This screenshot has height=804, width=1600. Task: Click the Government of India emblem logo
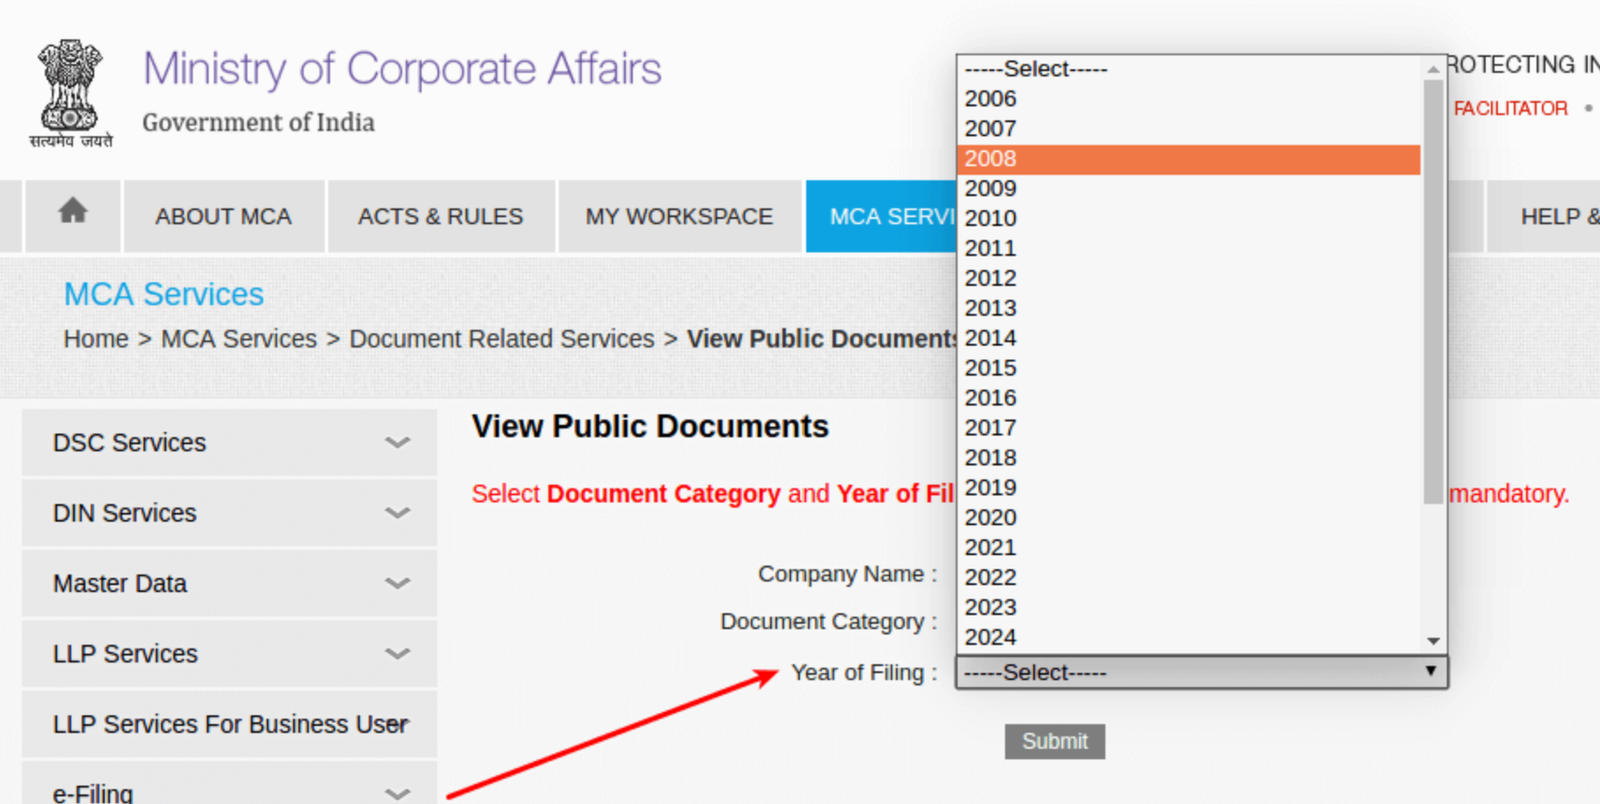click(x=70, y=94)
